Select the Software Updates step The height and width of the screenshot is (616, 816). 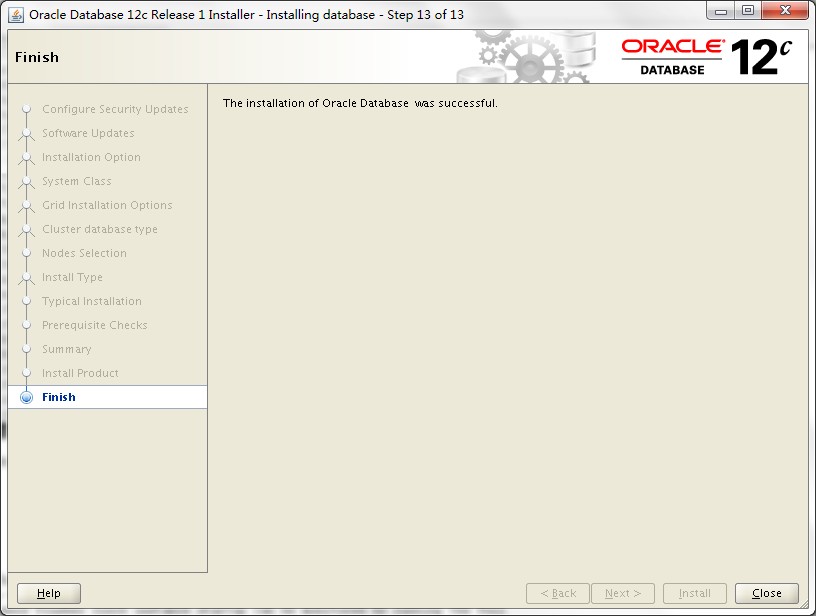88,134
